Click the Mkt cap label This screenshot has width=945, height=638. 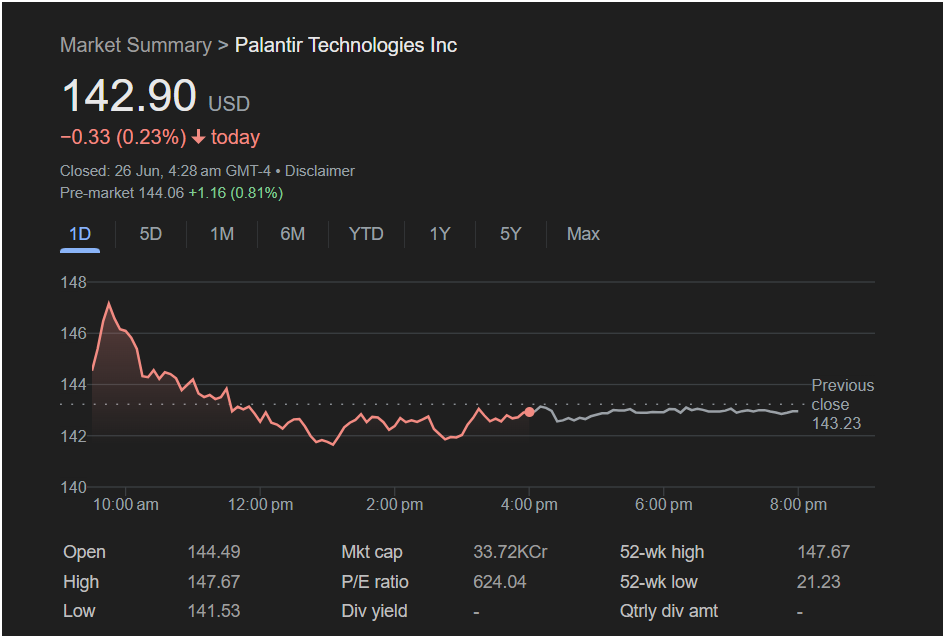(372, 552)
